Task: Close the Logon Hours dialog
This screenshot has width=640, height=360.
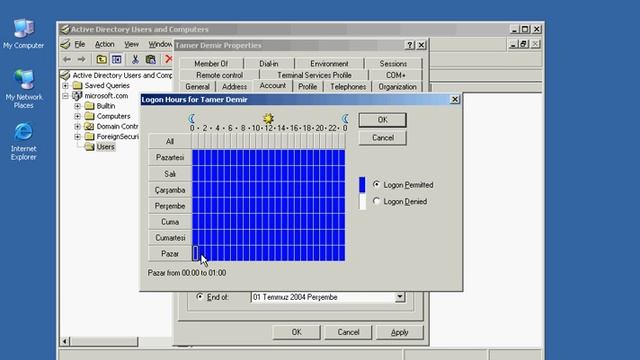Action: 455,99
